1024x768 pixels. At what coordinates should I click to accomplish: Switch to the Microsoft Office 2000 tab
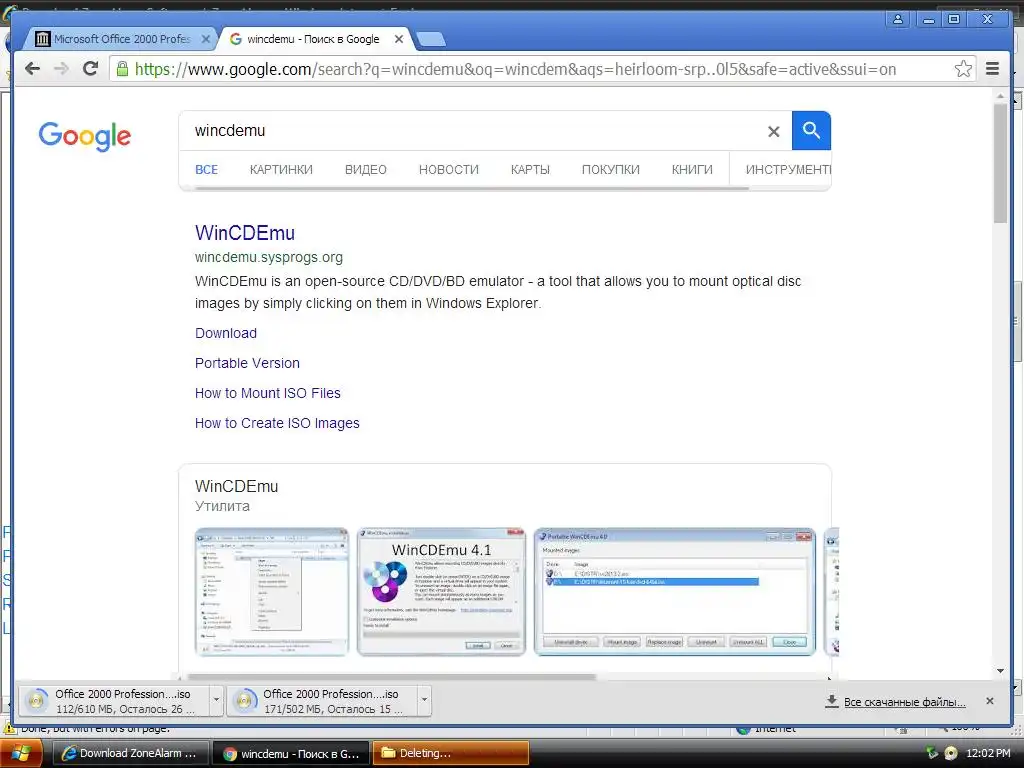122,39
